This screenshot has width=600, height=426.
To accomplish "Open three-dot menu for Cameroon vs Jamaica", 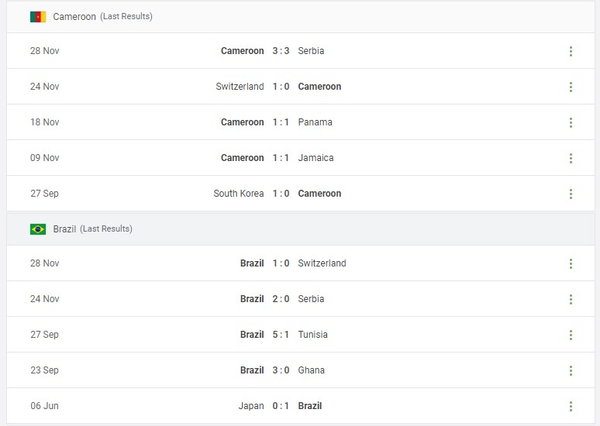I will click(571, 158).
